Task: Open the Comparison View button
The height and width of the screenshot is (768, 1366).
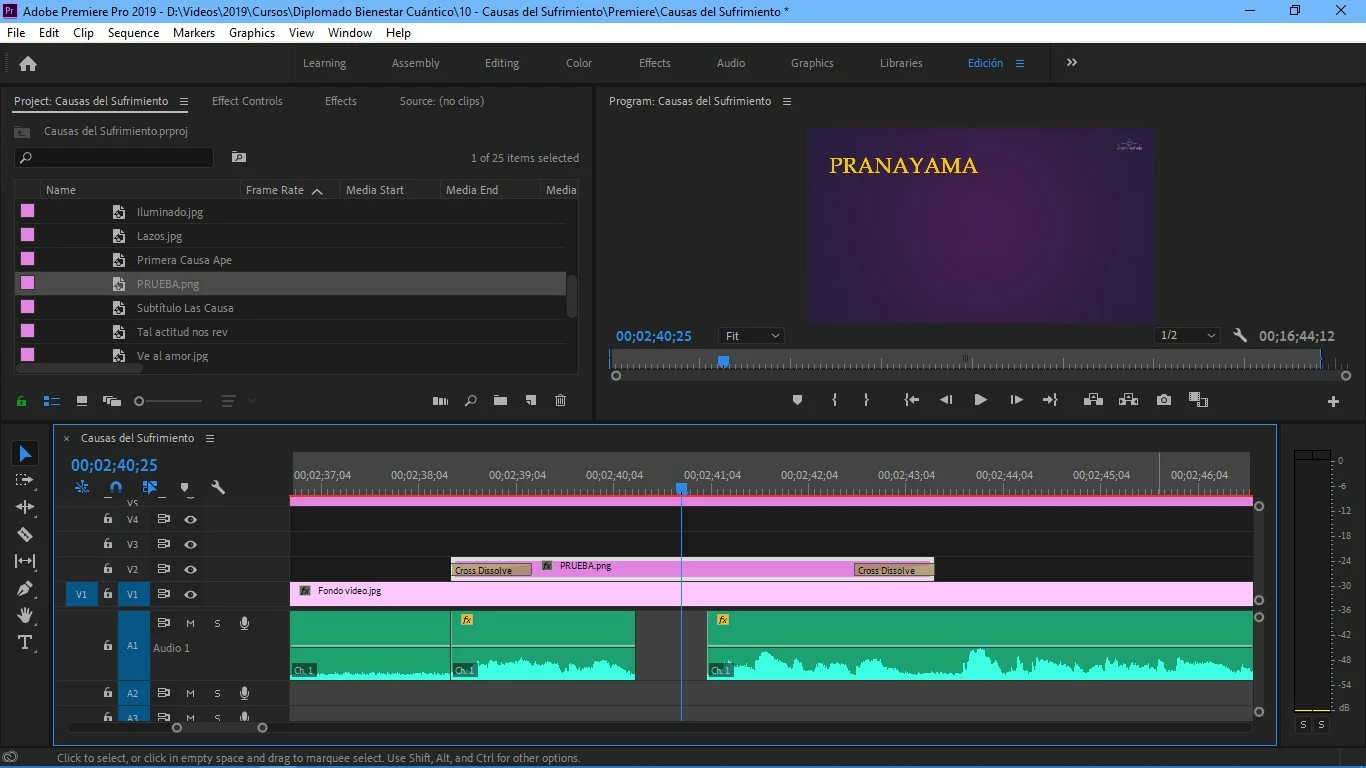Action: pyautogui.click(x=1198, y=400)
